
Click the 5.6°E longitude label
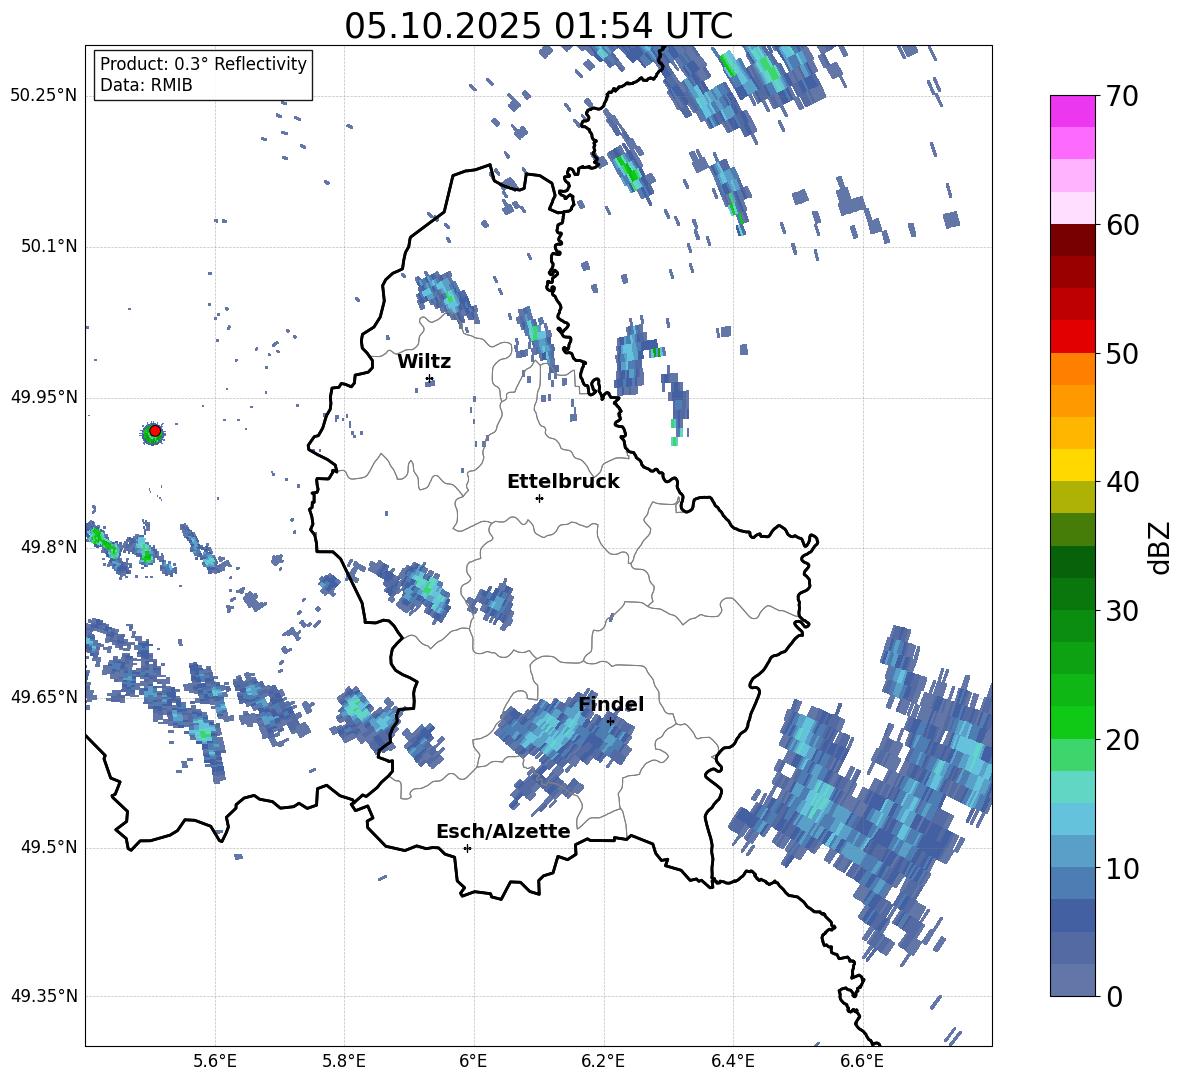(215, 1061)
